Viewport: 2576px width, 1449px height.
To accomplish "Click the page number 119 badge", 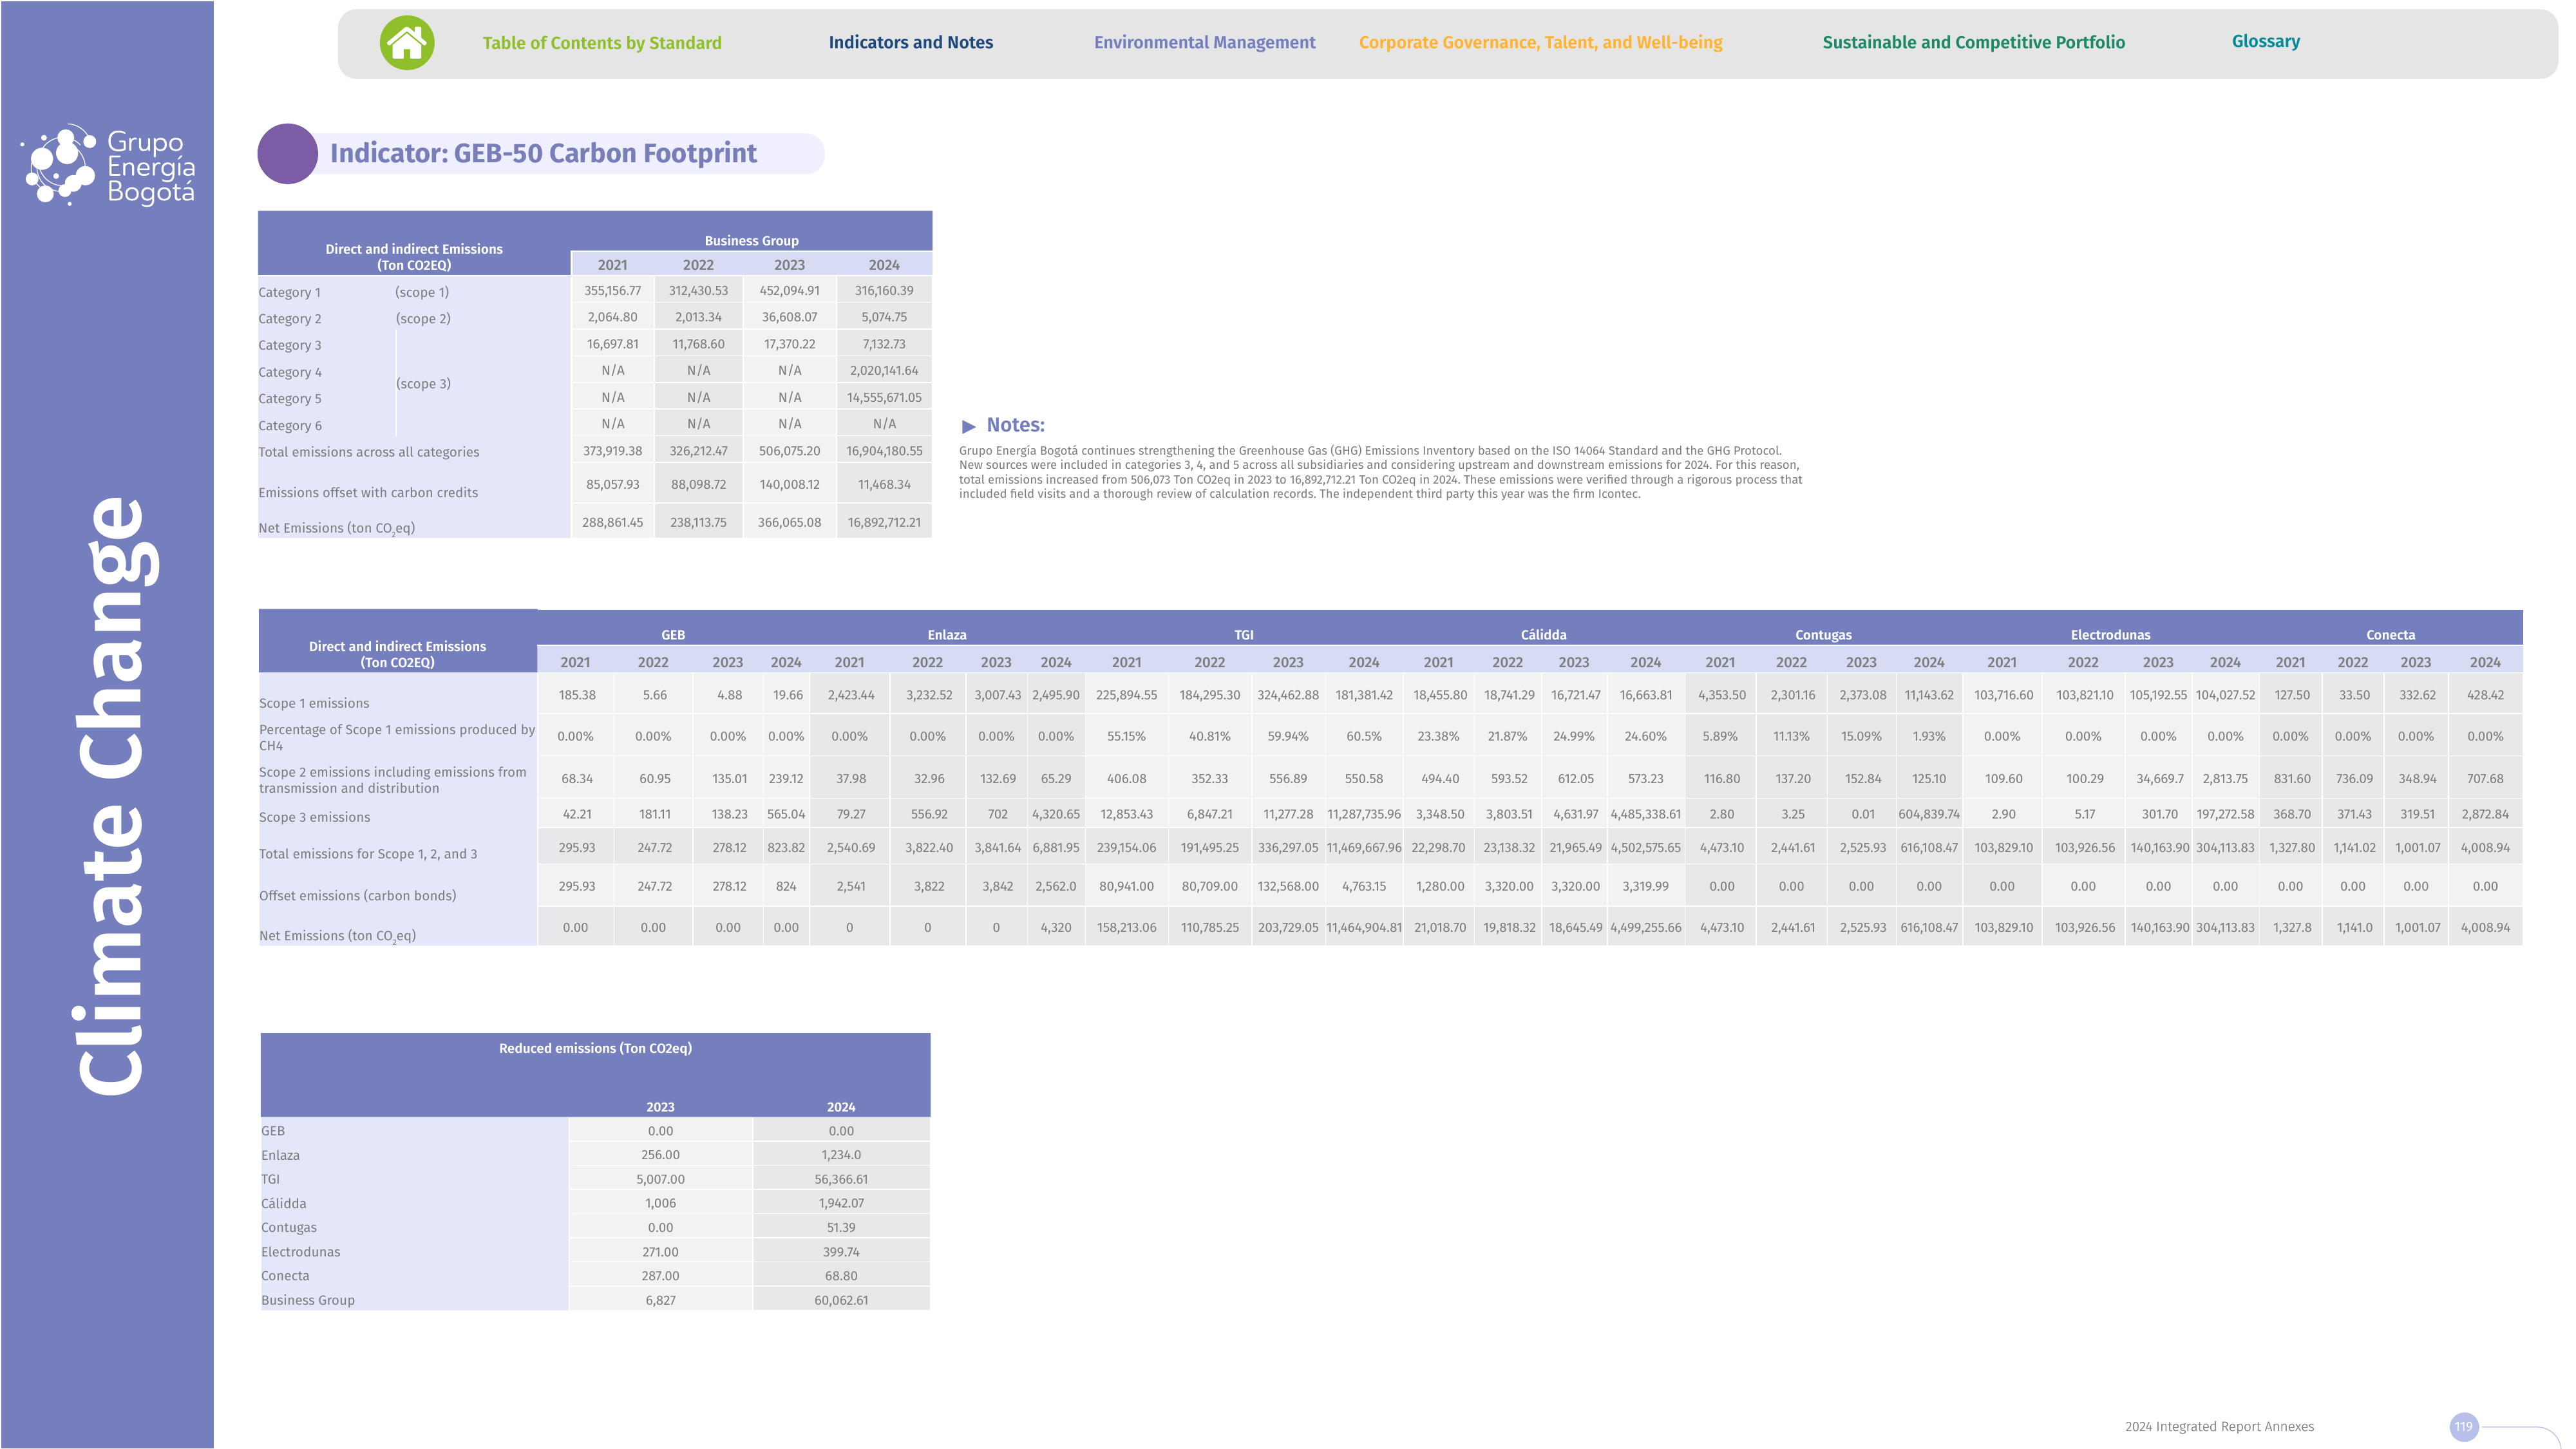I will click(2463, 1427).
